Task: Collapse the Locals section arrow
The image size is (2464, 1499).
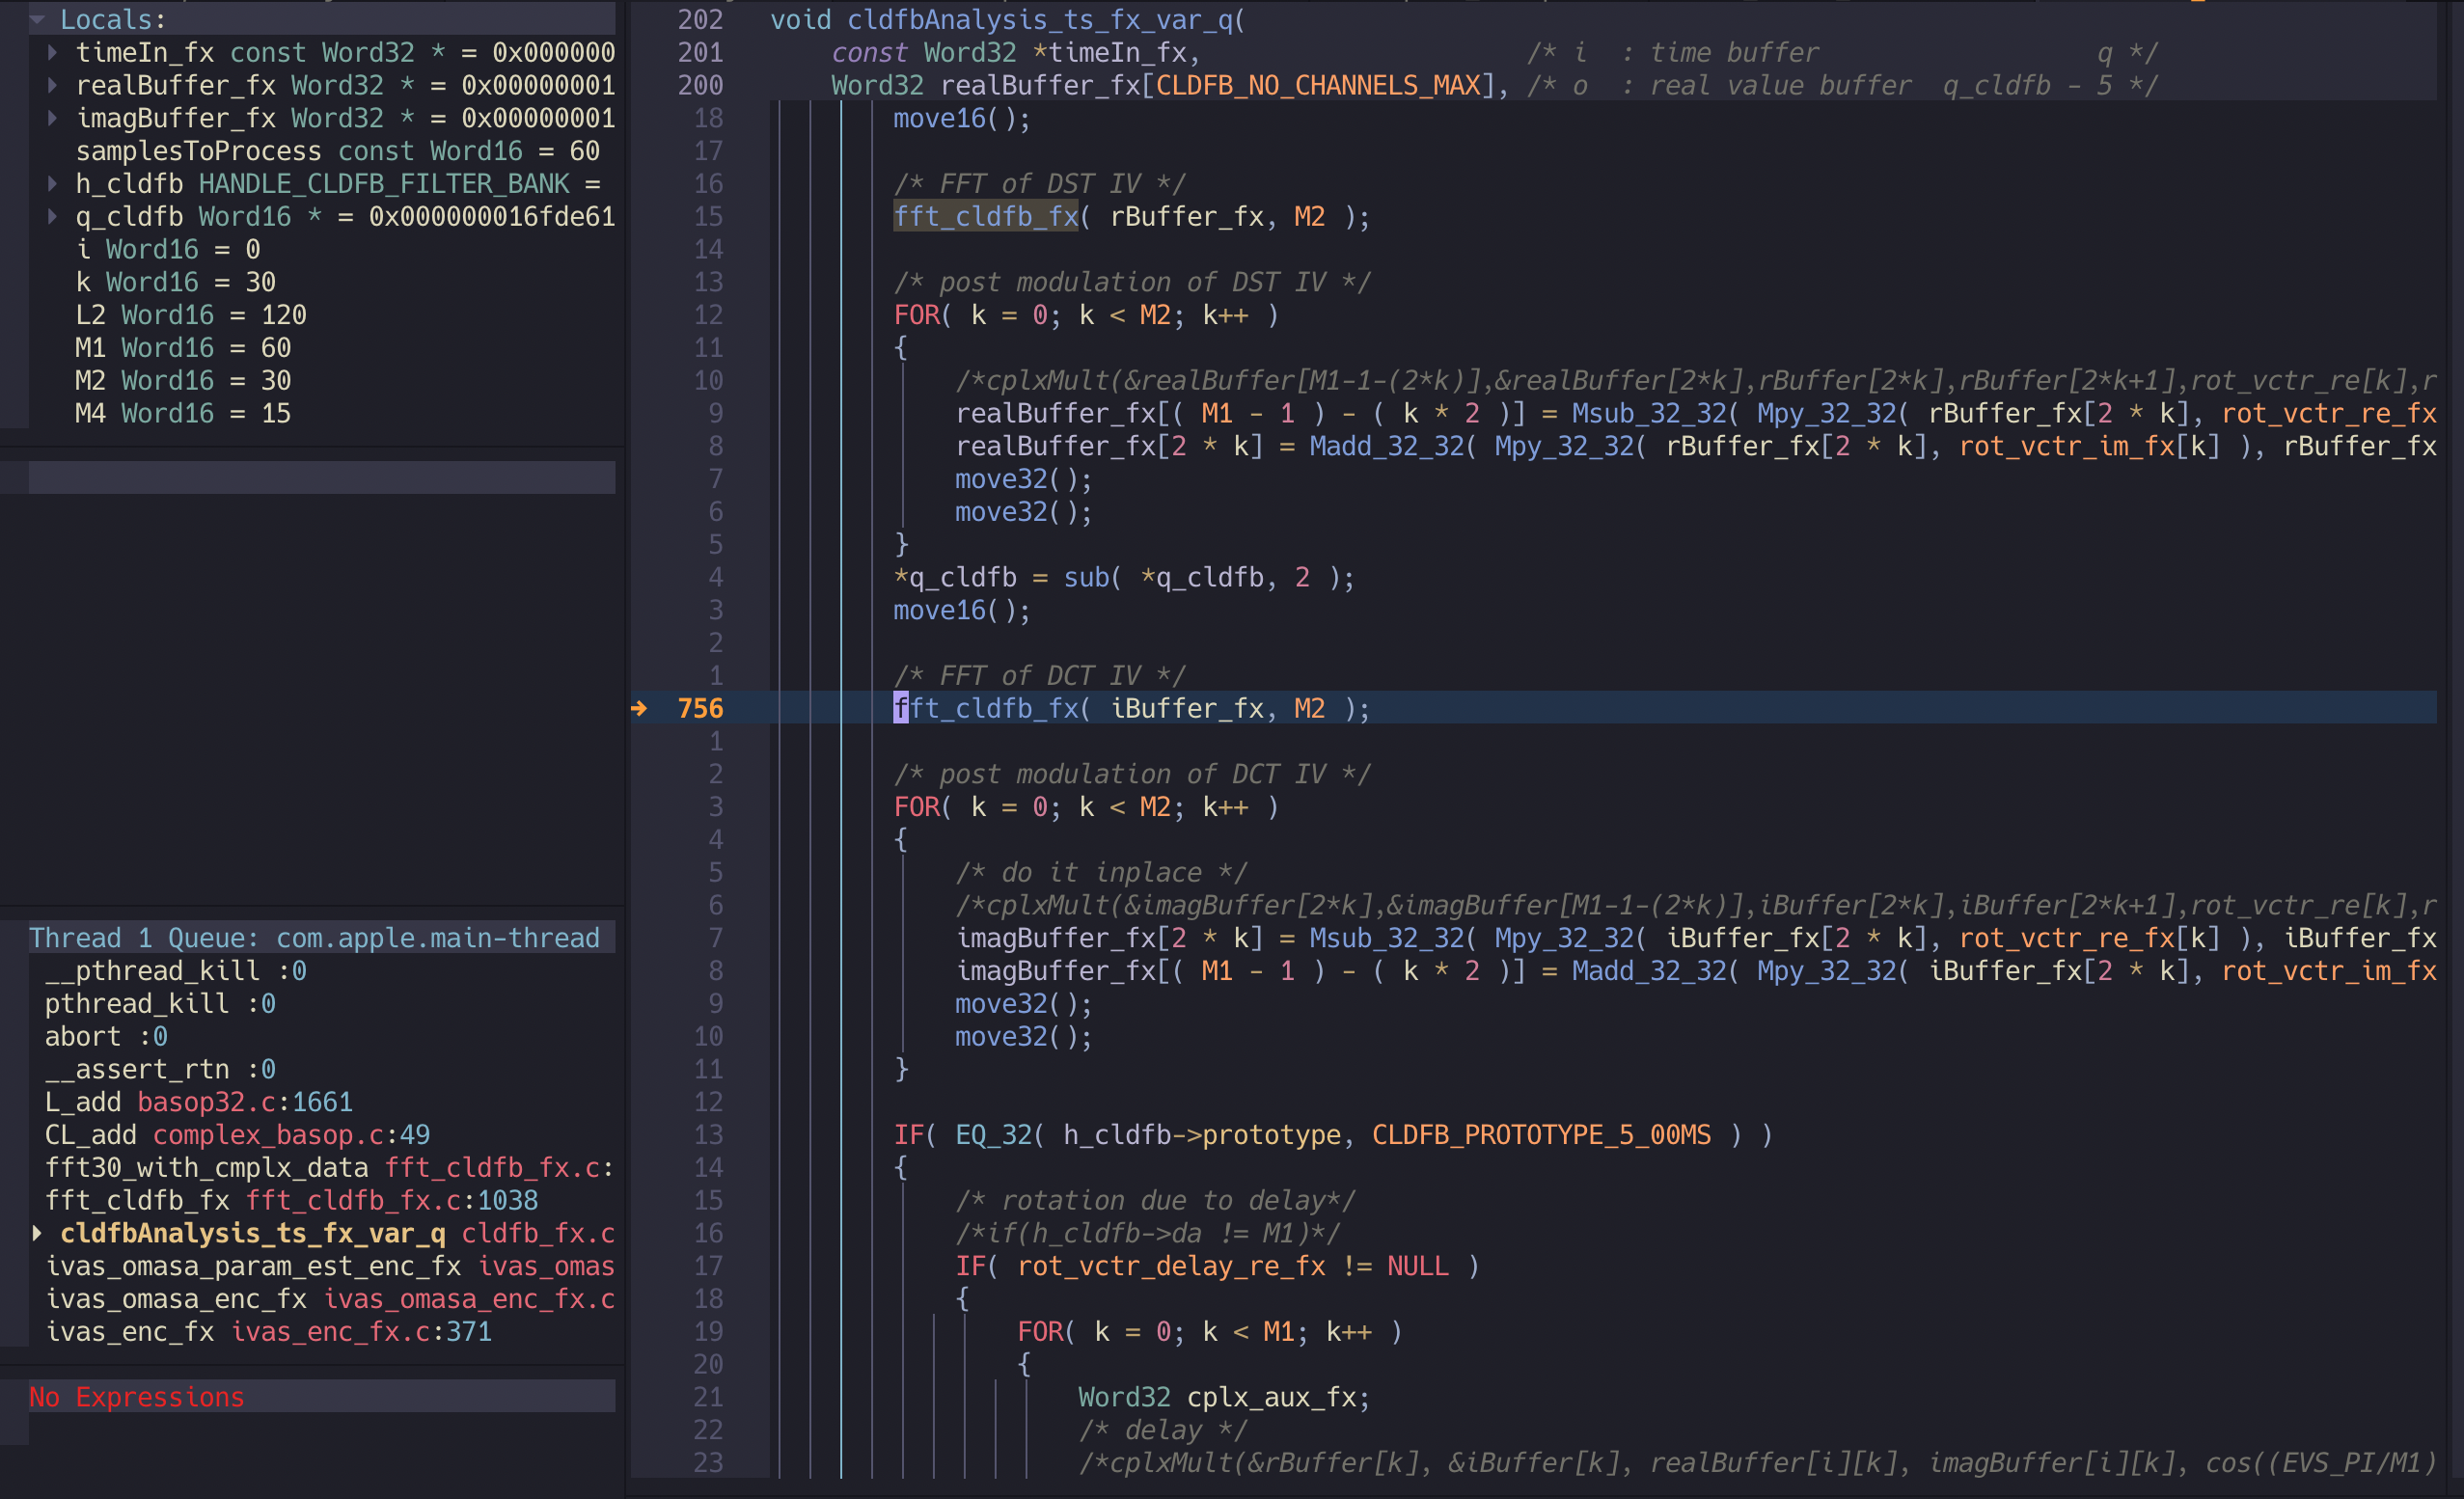Action: pos(38,19)
